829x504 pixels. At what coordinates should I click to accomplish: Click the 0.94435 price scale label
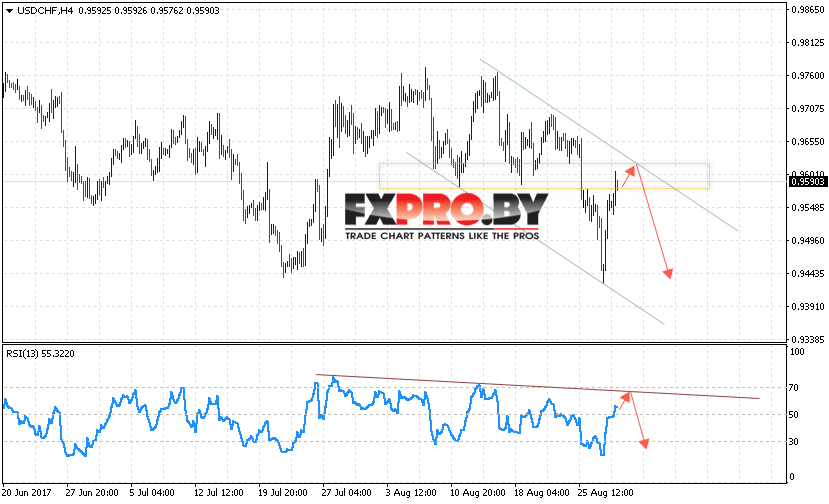pyautogui.click(x=807, y=273)
